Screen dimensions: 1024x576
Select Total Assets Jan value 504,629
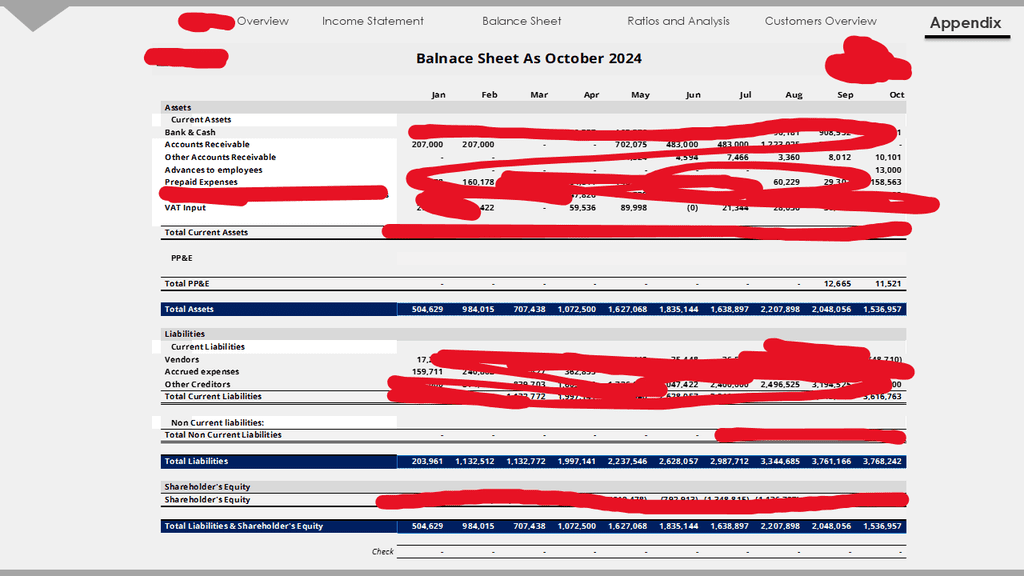coord(427,309)
